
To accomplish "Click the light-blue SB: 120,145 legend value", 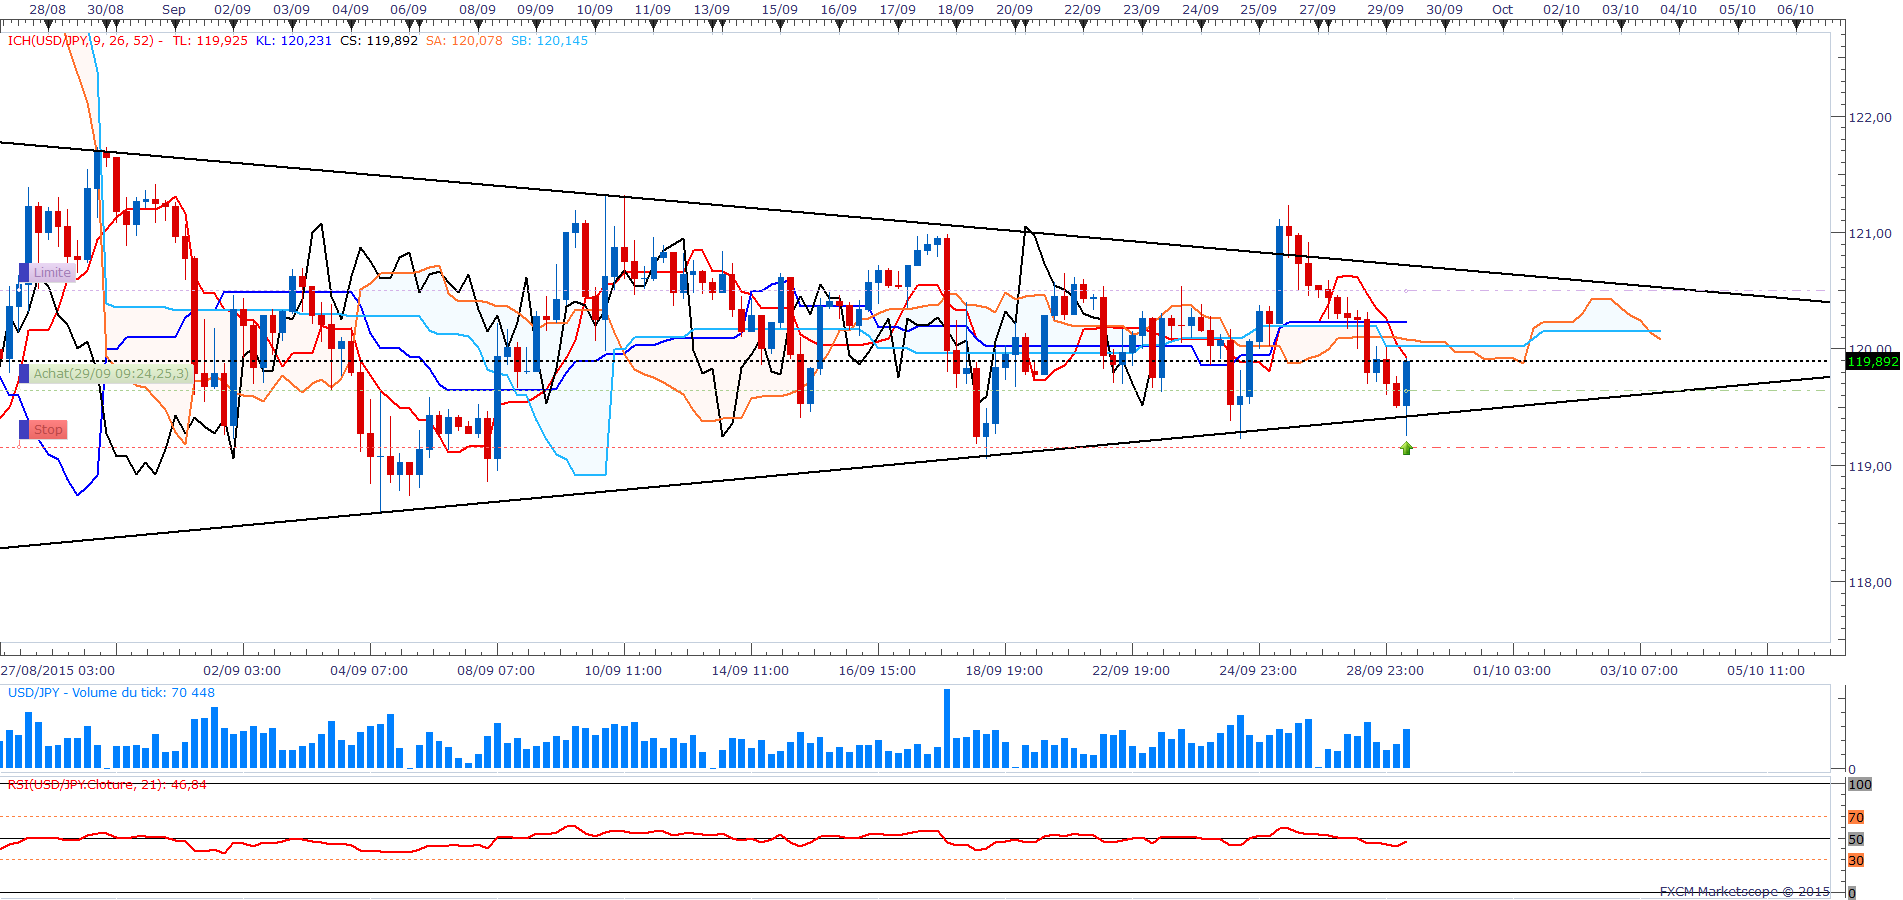I will tap(549, 41).
